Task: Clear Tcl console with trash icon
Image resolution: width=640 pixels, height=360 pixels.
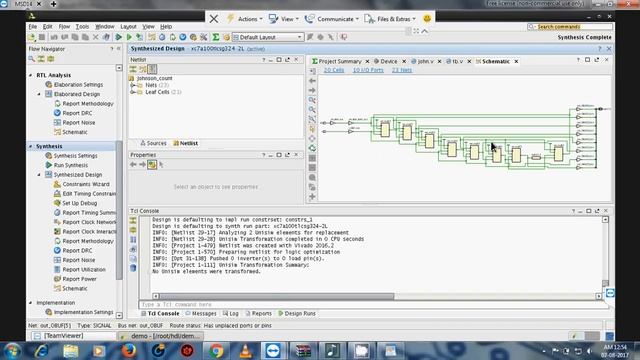Action: tap(133, 268)
